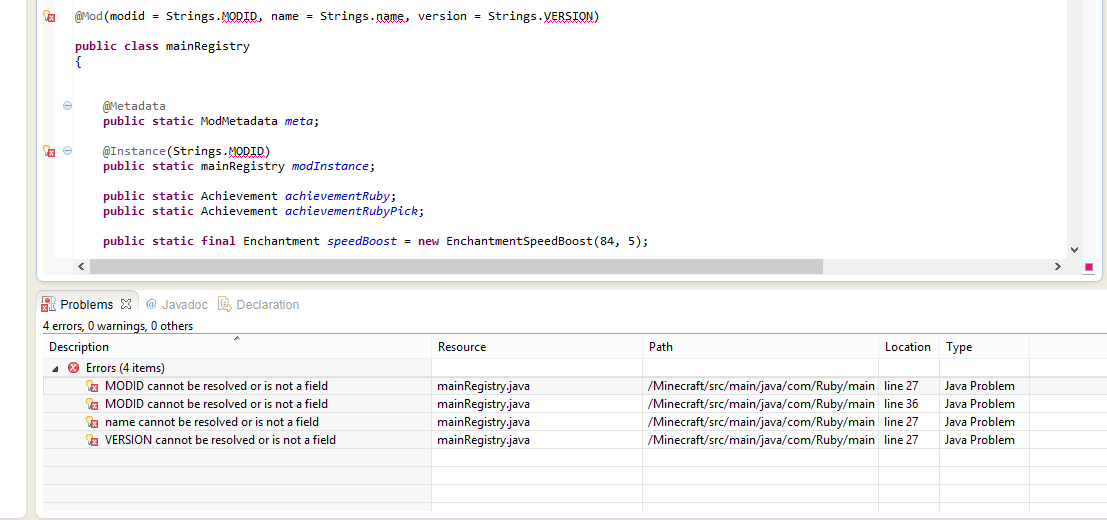Click underlined VERSION in @Mod annotation
The image size is (1107, 520).
point(568,16)
